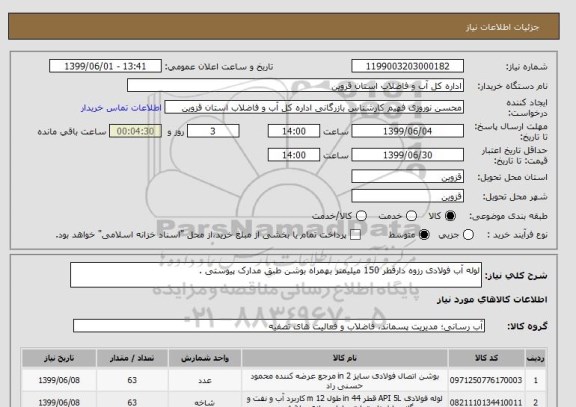Click the general need description text box
This screenshot has height=407, width=576.
(276, 275)
